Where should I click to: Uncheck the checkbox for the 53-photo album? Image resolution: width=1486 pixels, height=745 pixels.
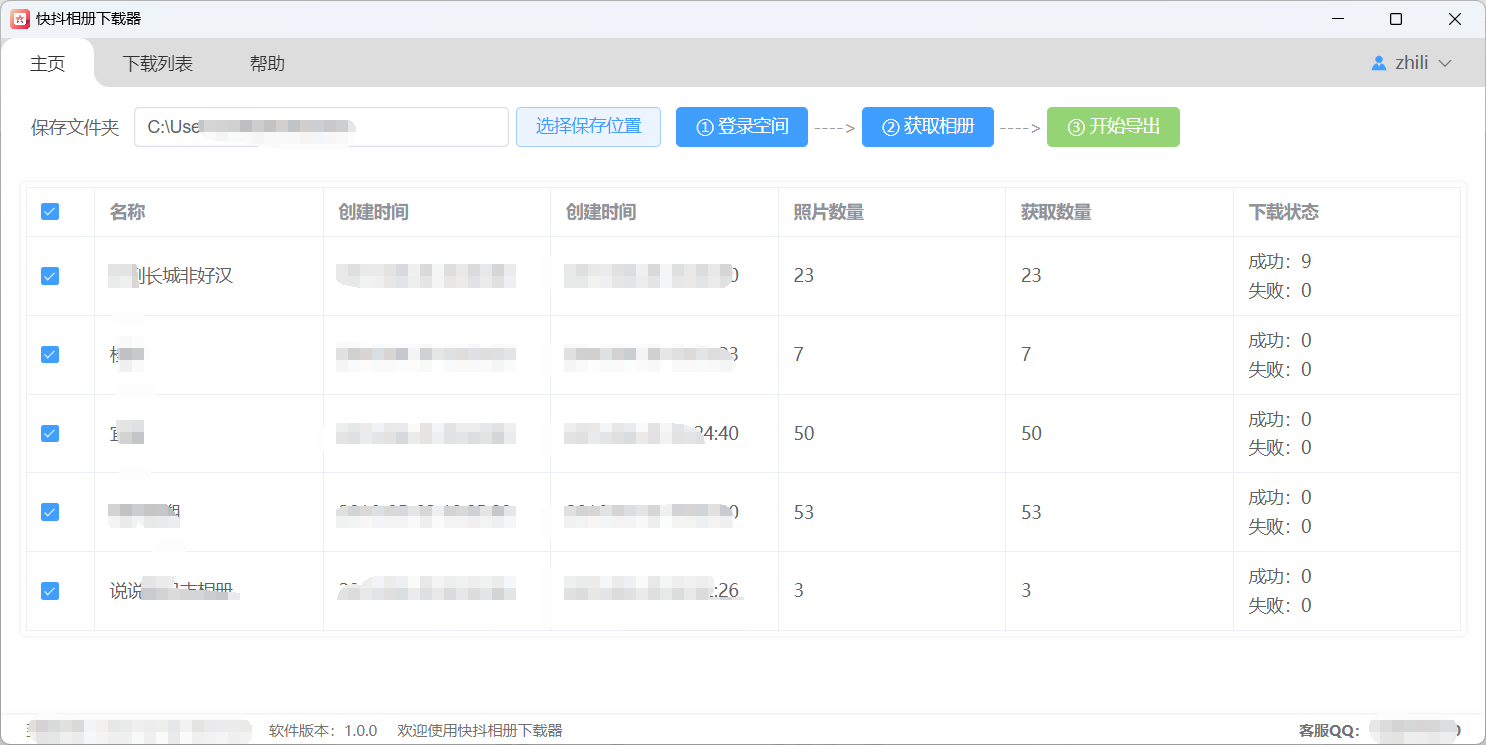coord(50,512)
